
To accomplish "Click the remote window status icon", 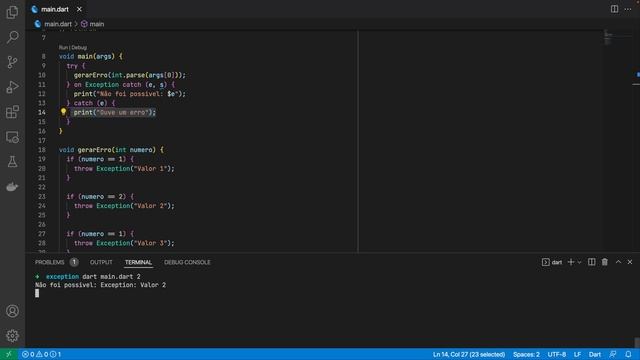I will click(x=9, y=354).
